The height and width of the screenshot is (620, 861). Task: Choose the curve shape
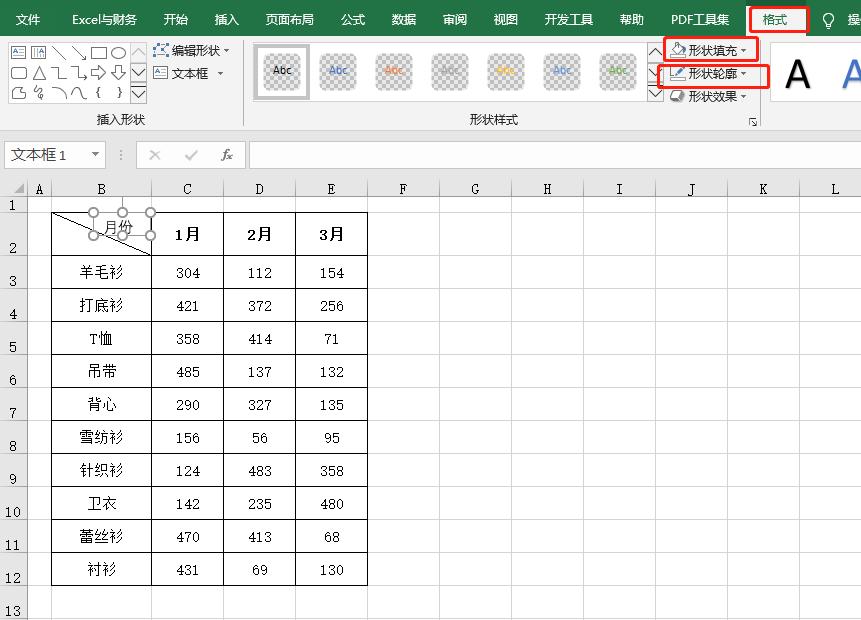click(x=79, y=92)
